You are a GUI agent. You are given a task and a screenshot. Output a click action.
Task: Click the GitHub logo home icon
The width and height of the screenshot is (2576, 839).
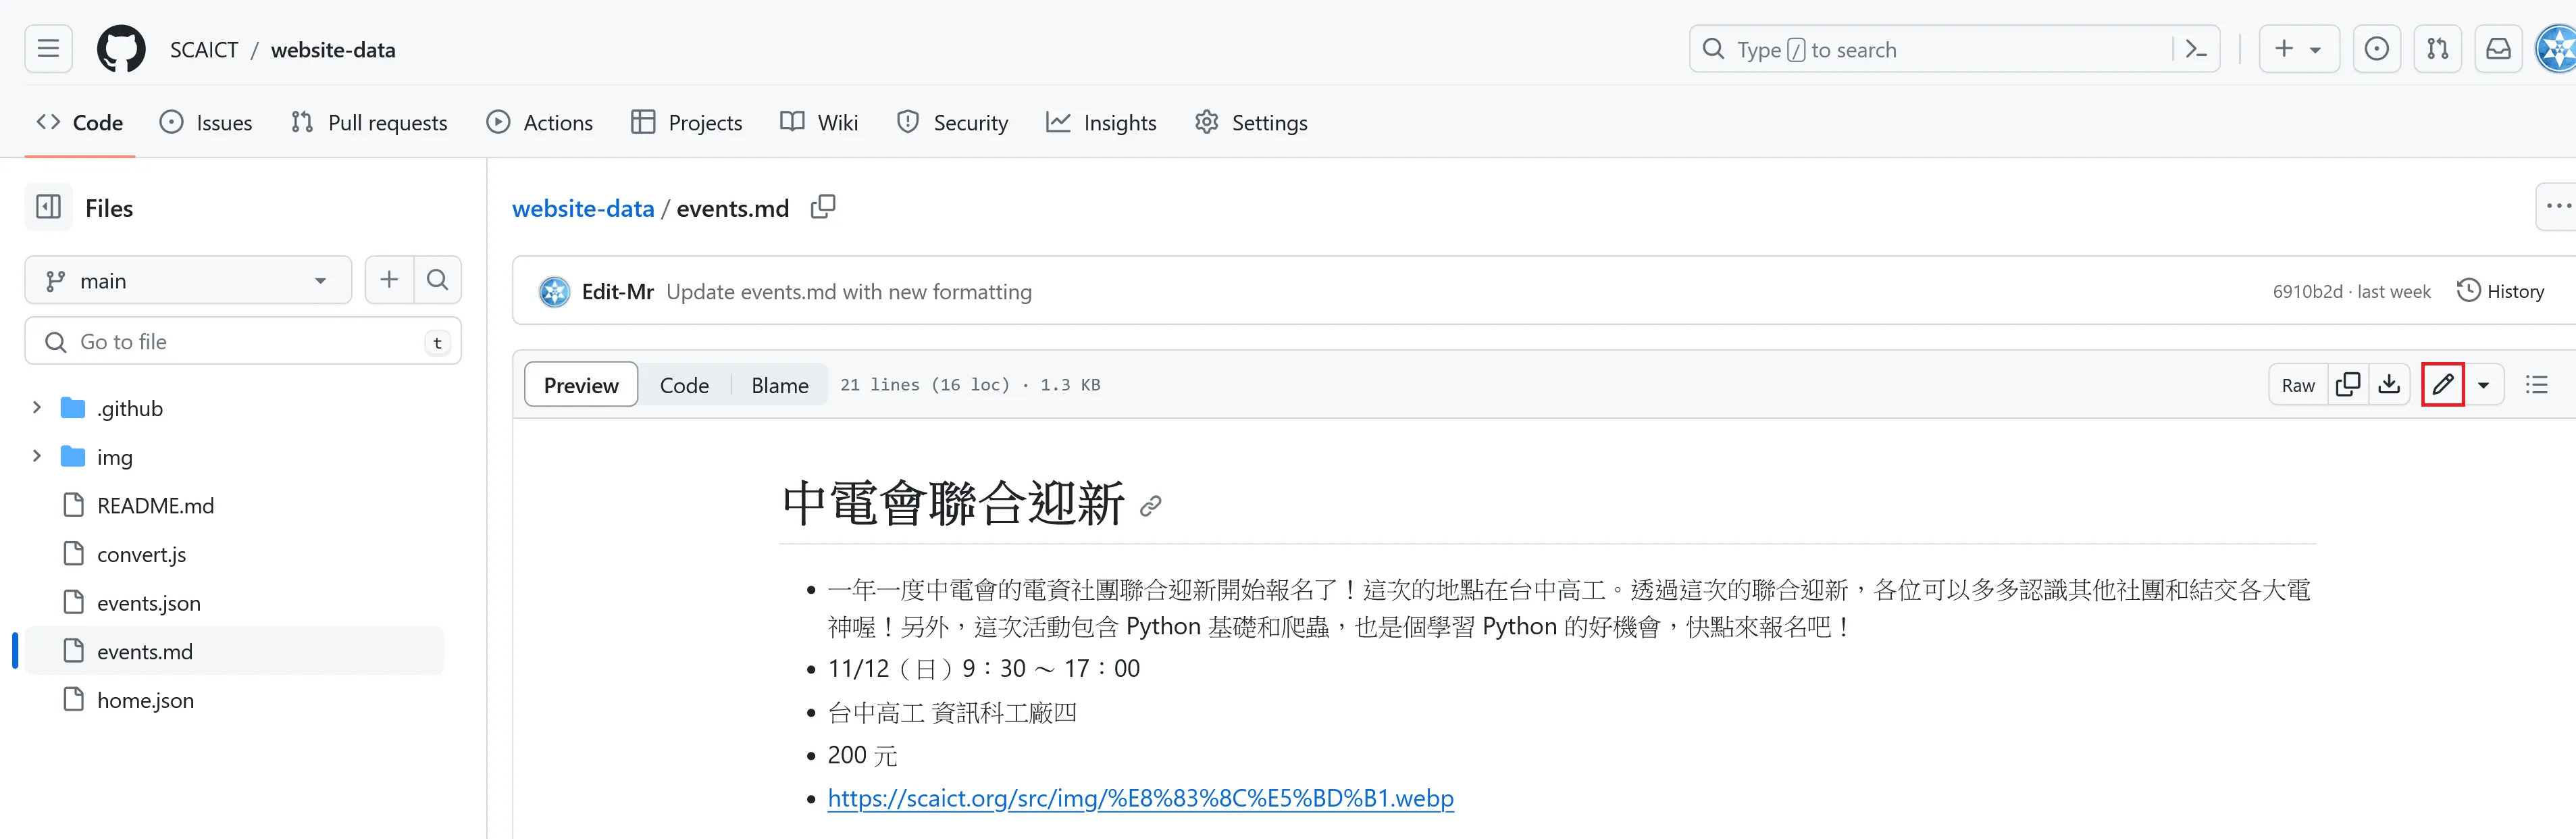click(x=121, y=49)
